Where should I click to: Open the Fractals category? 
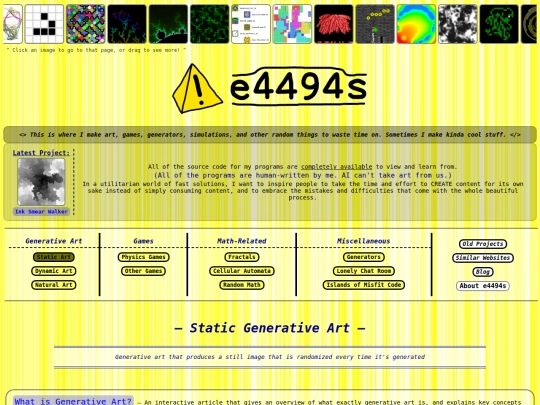click(x=242, y=257)
